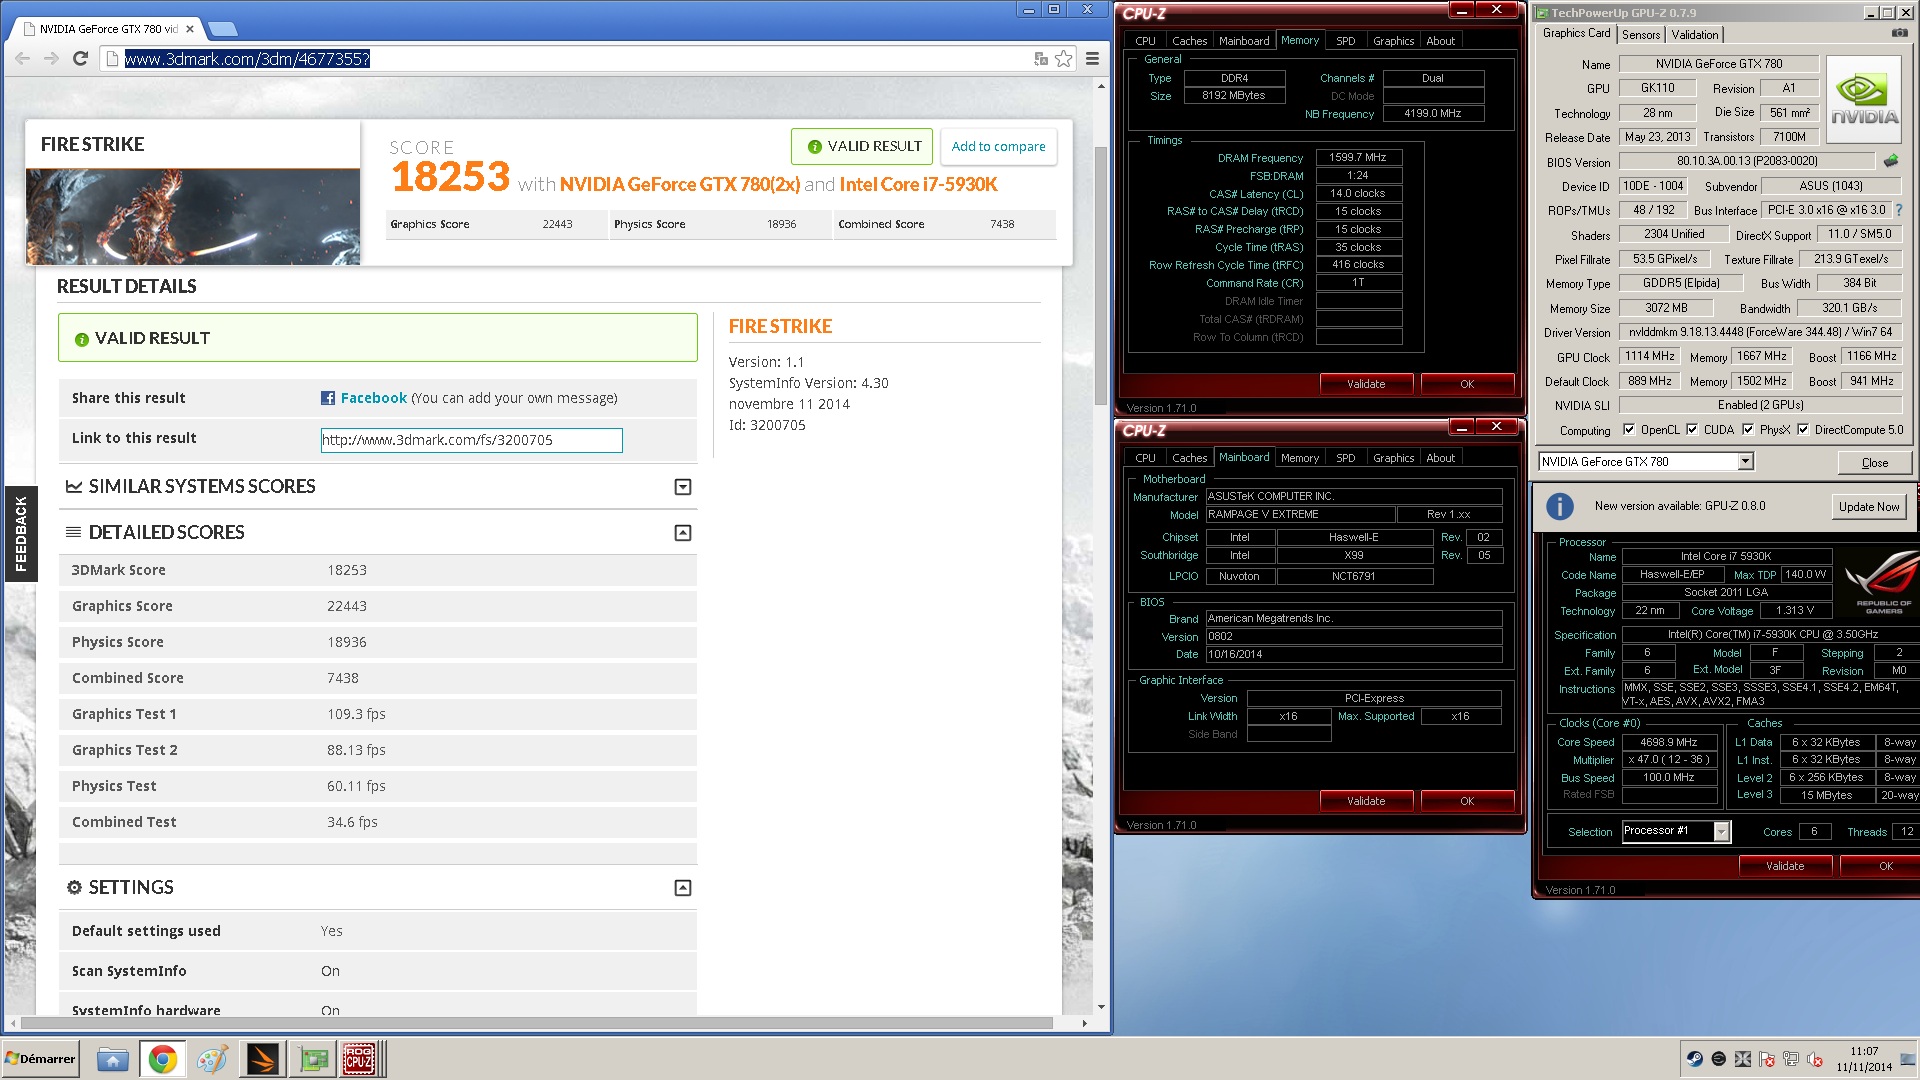Open the About tab in Mainboard CPU-Z window
This screenshot has height=1080, width=1920.
1440,458
